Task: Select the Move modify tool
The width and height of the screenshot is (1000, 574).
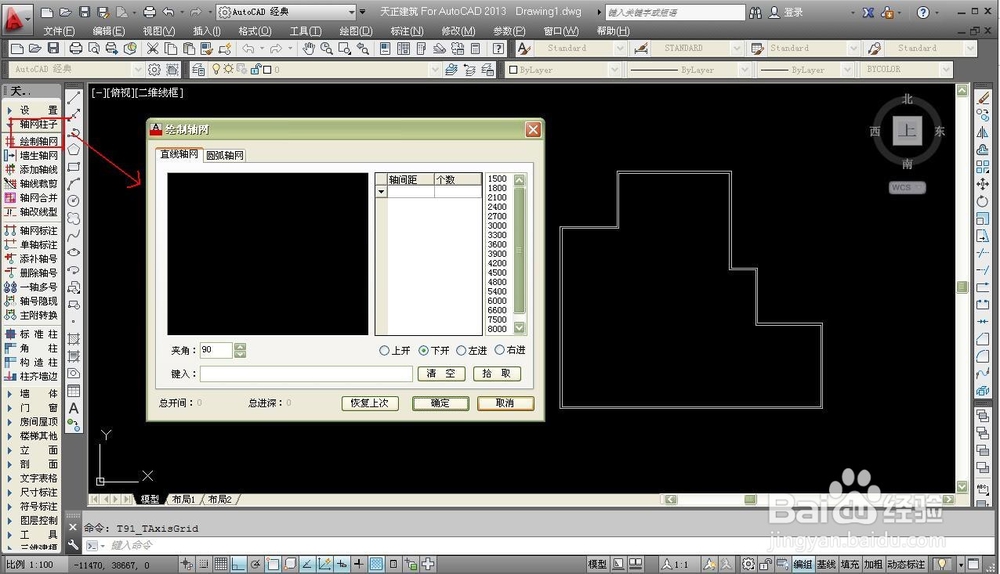Action: (x=982, y=184)
